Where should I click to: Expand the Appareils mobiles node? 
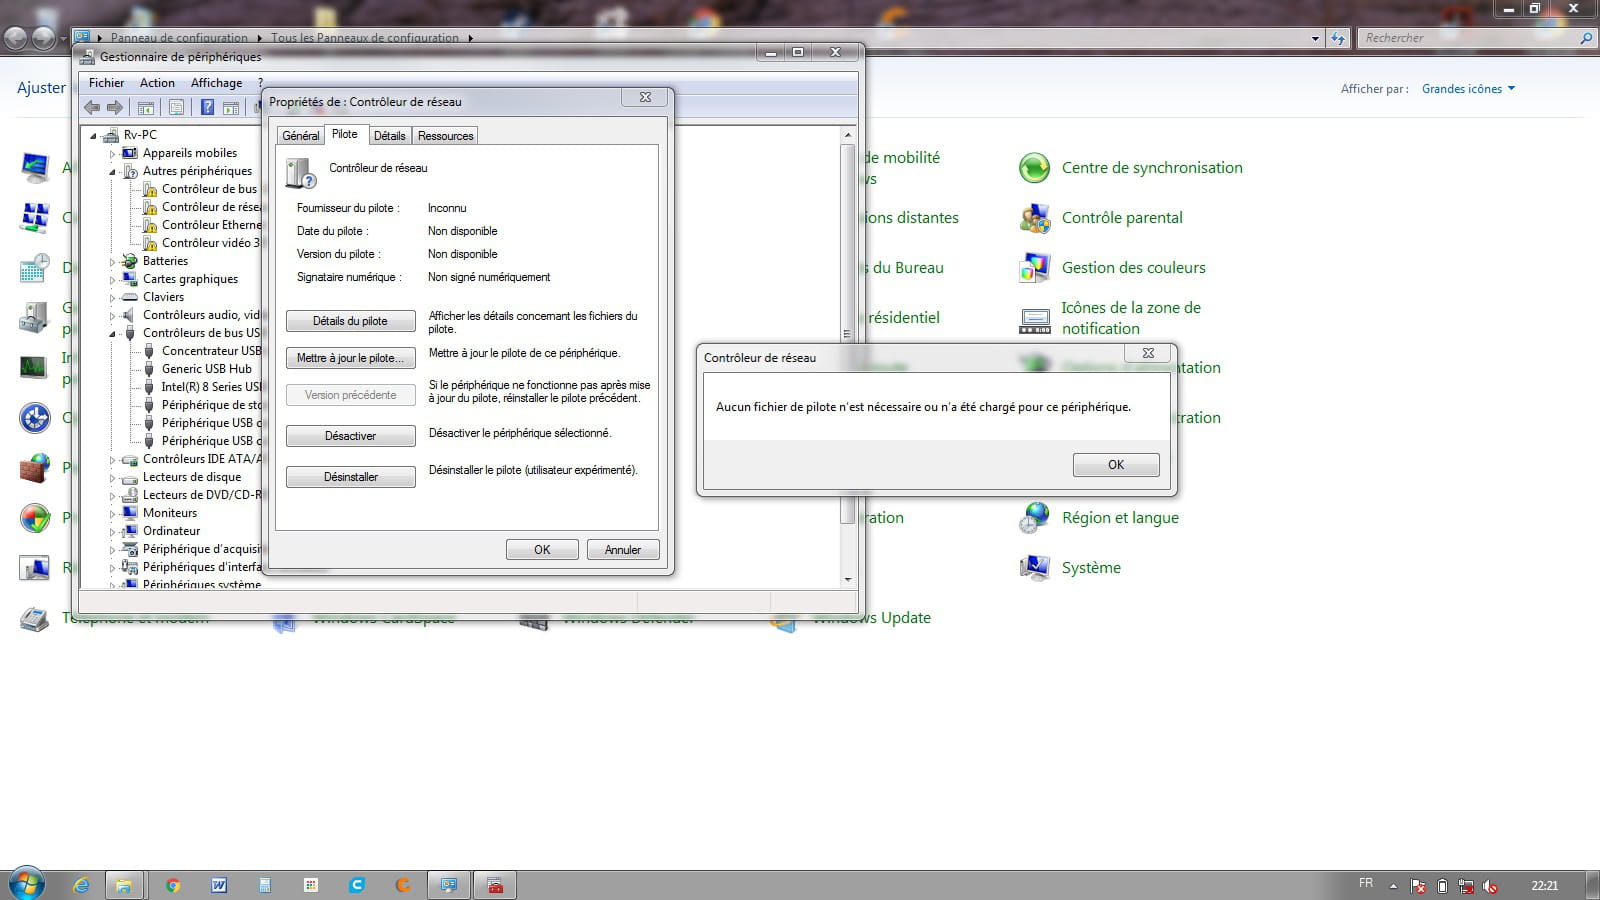[112, 153]
